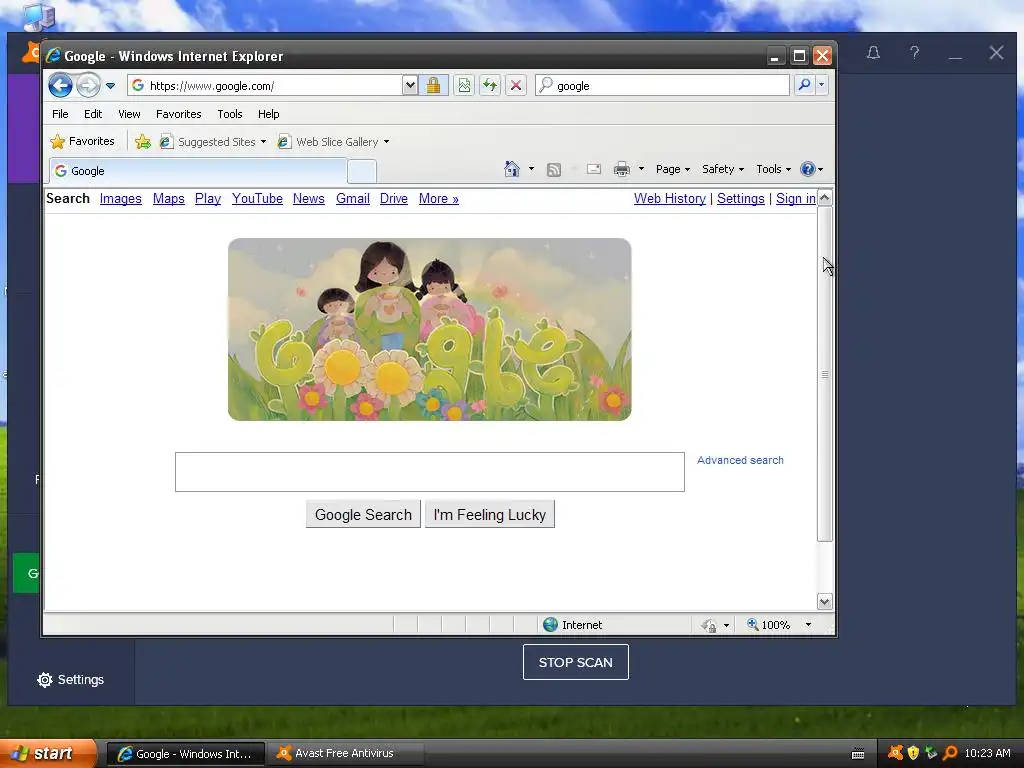Click the Advanced search link

740,460
